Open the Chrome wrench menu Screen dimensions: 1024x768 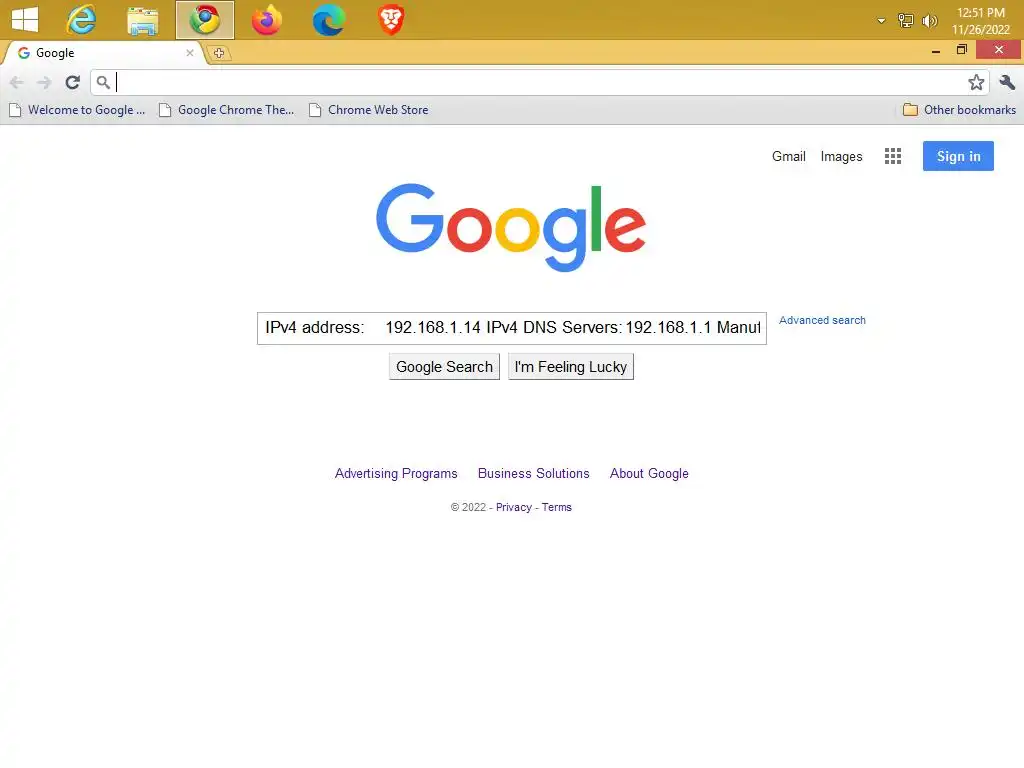pos(1007,82)
